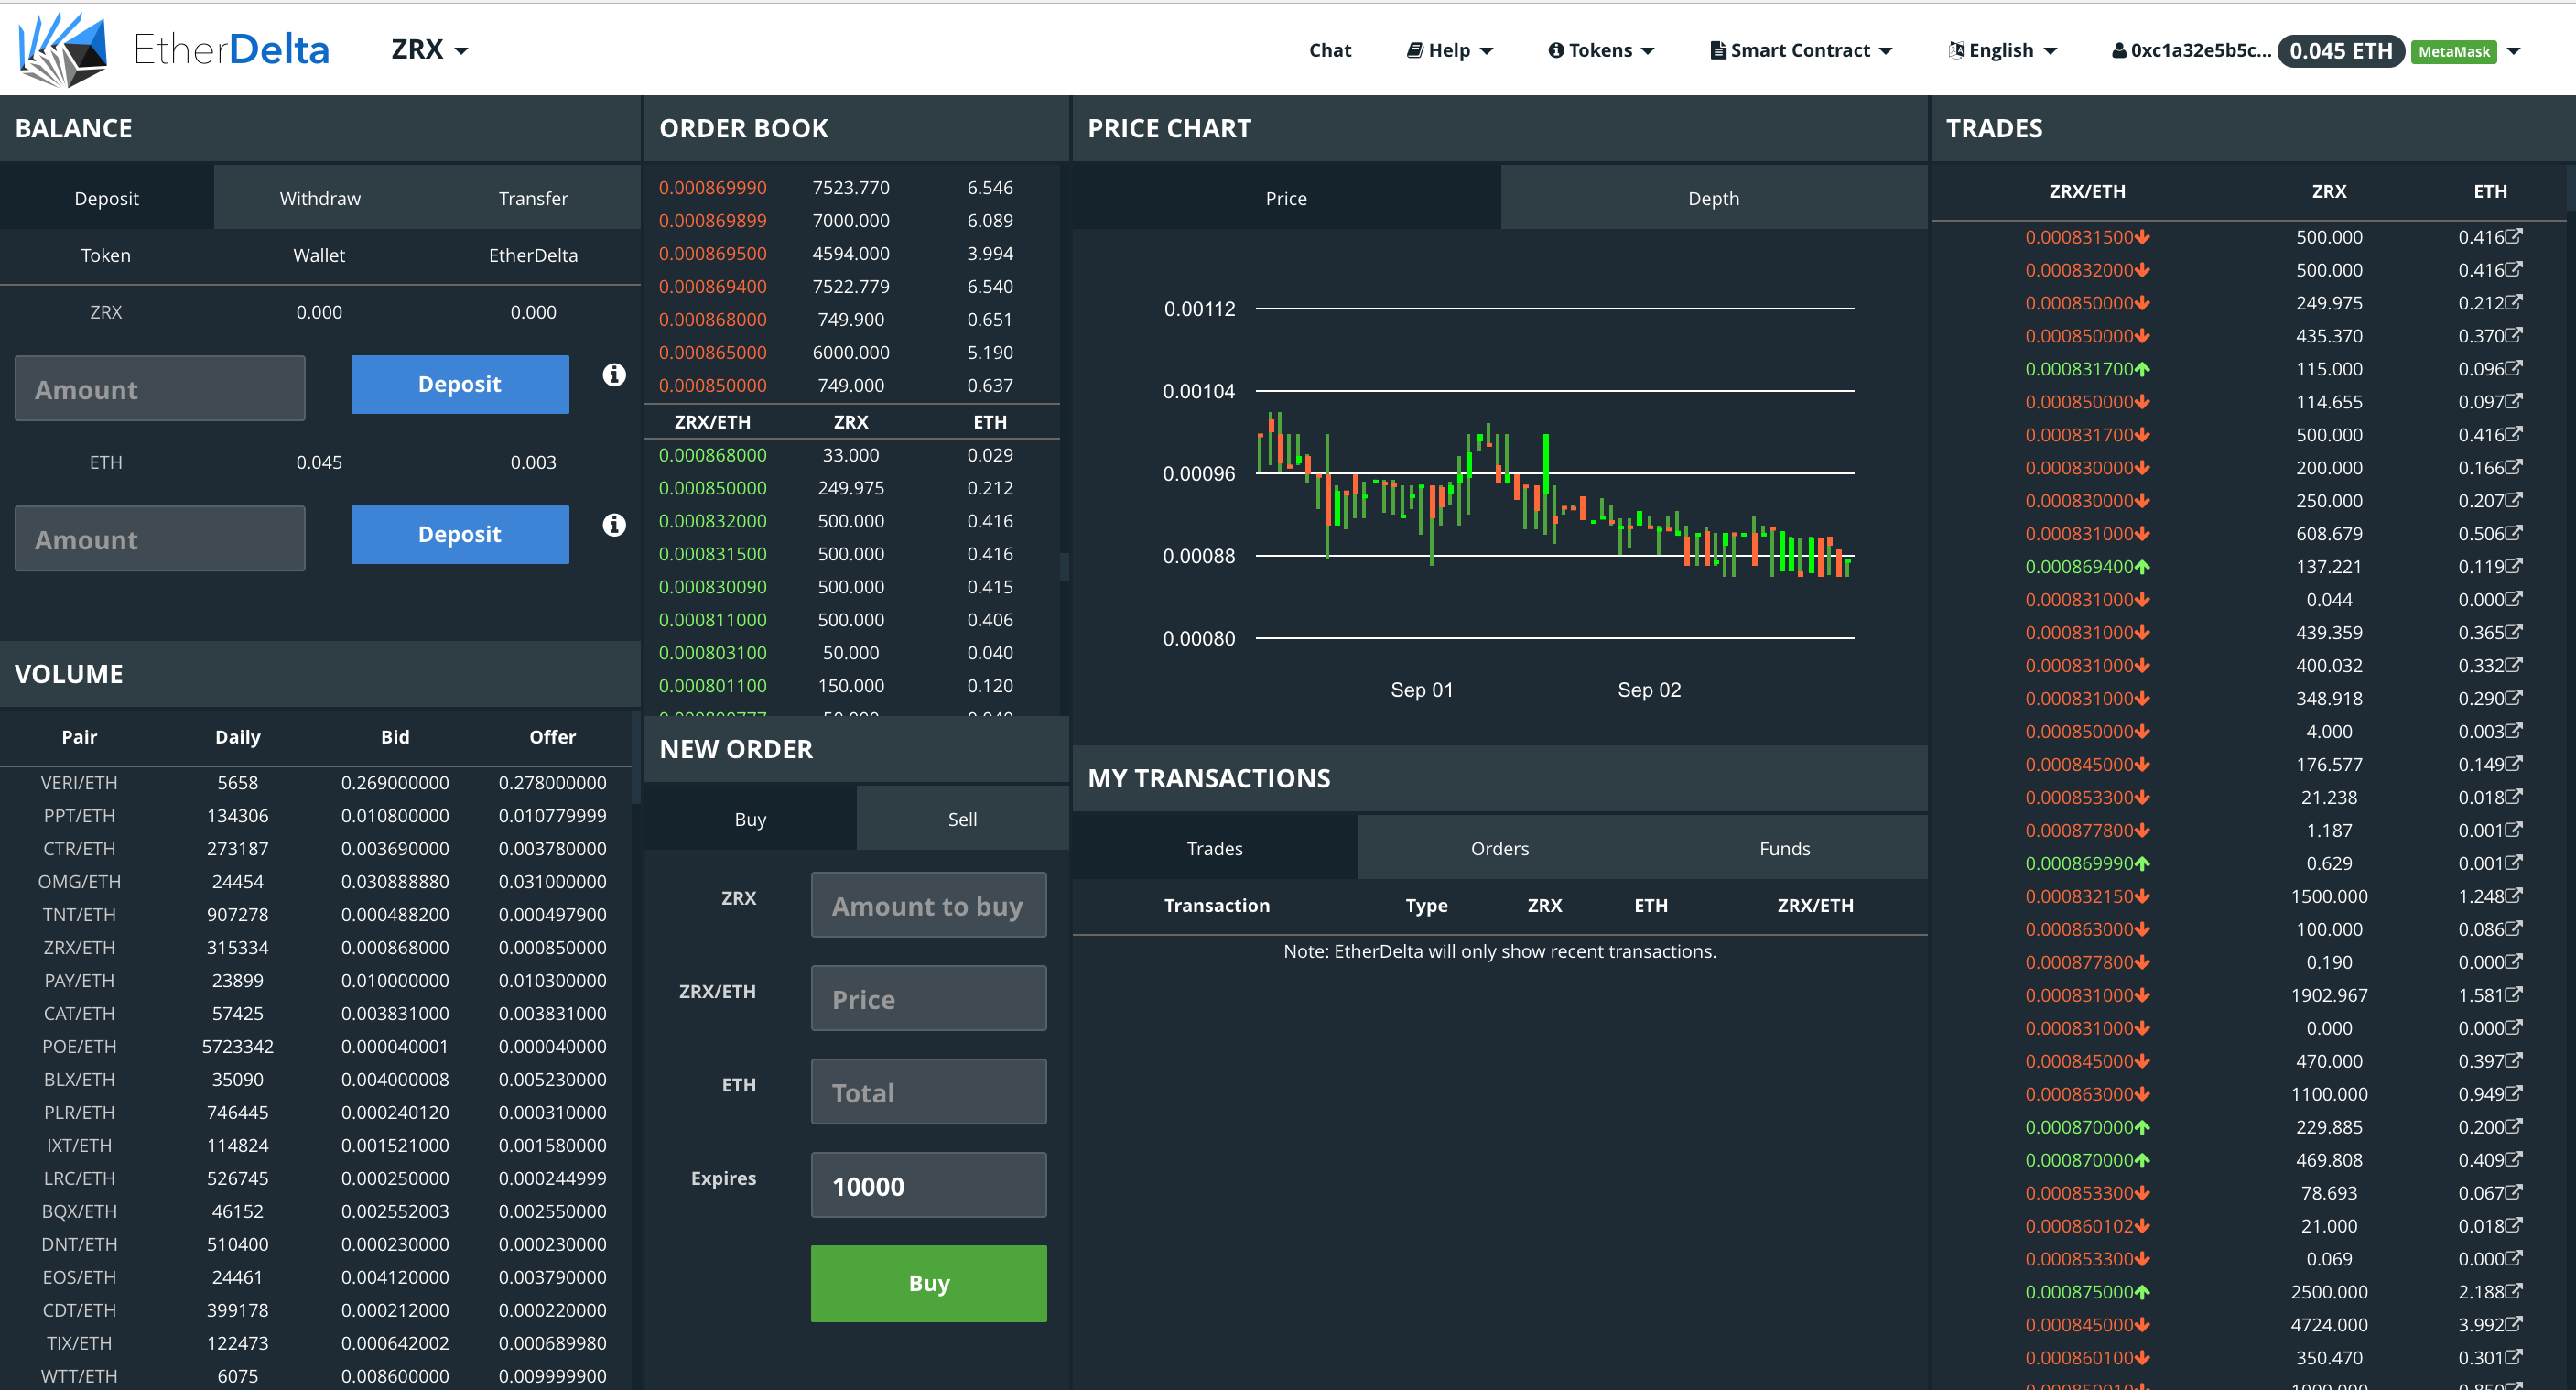Click the EtherDelta logo icon
The height and width of the screenshot is (1390, 2576).
tap(62, 49)
